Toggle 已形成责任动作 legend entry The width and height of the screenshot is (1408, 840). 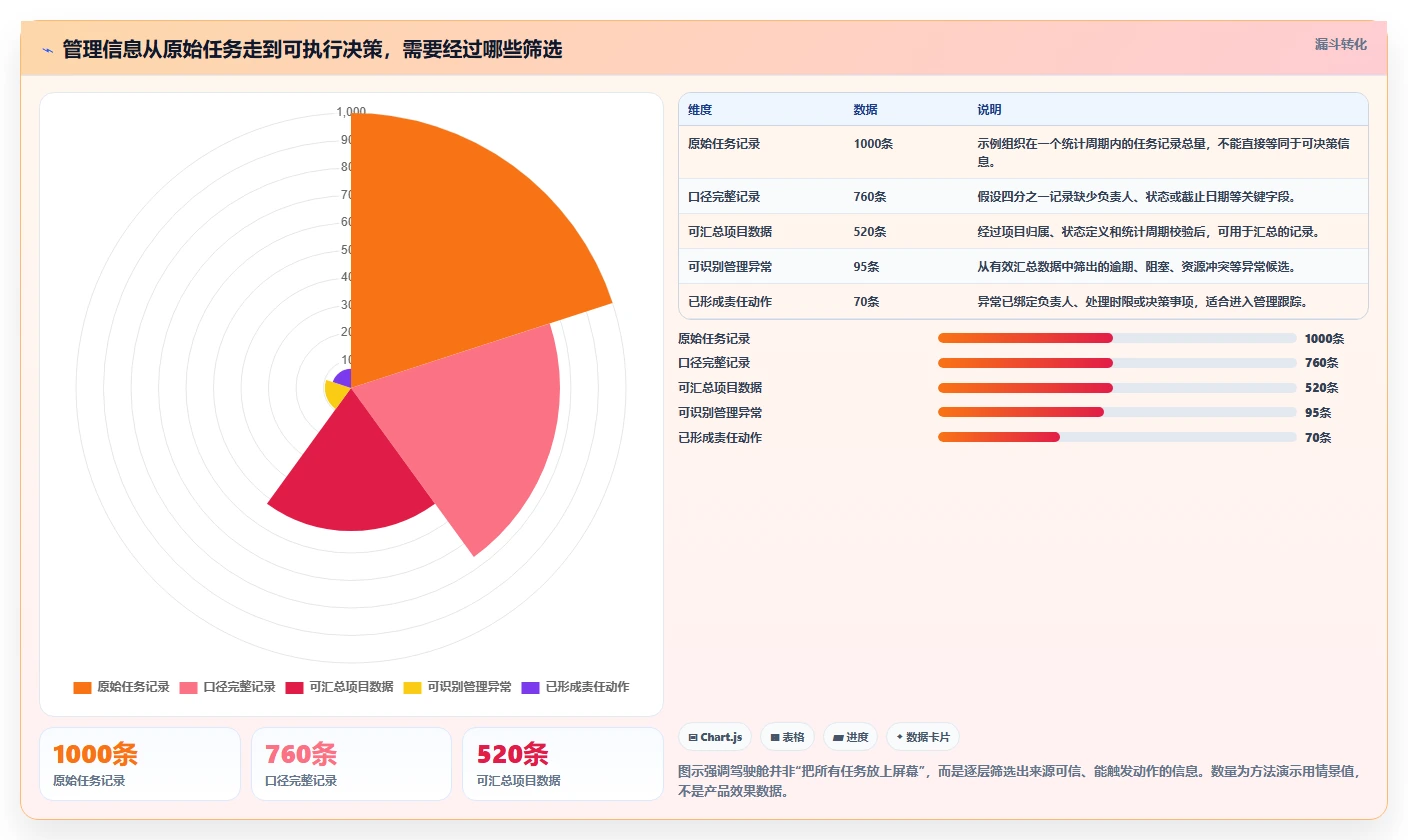[576, 687]
